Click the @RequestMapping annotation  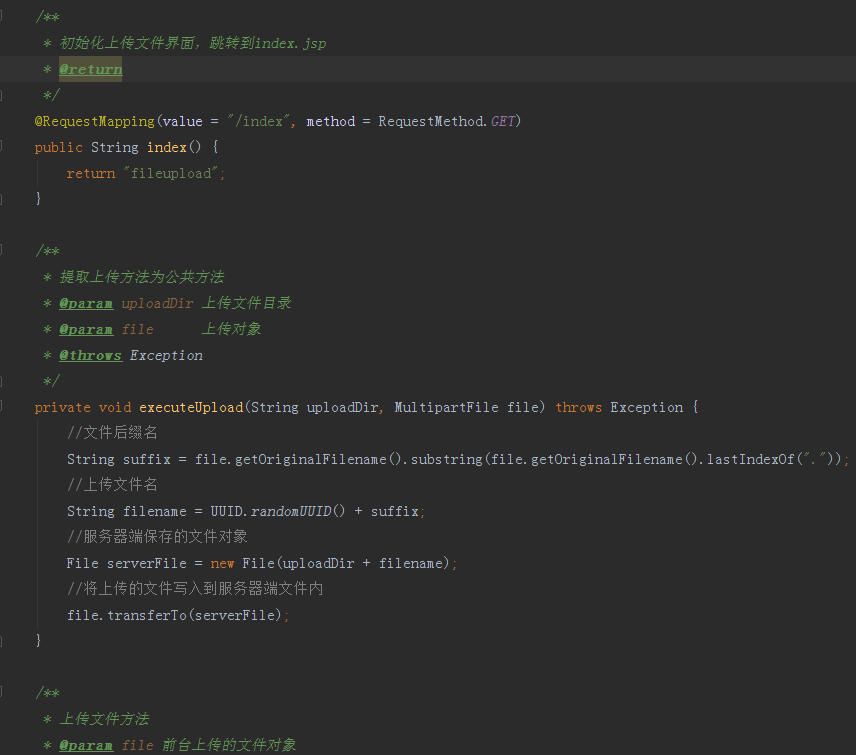coord(94,121)
